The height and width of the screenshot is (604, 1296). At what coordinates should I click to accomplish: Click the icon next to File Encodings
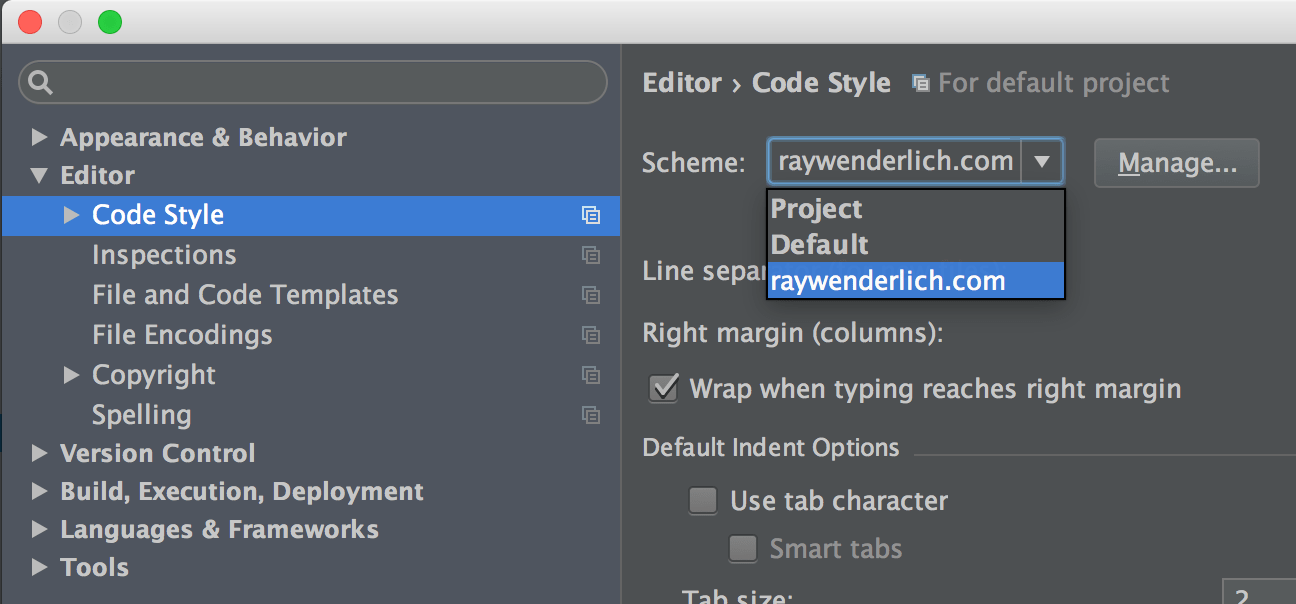tap(591, 335)
